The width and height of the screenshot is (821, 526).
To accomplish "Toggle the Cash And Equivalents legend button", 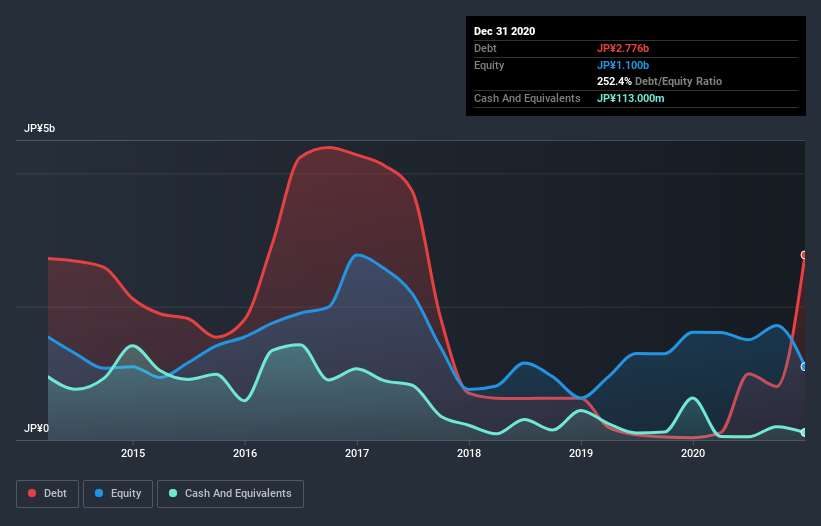I will pos(230,494).
